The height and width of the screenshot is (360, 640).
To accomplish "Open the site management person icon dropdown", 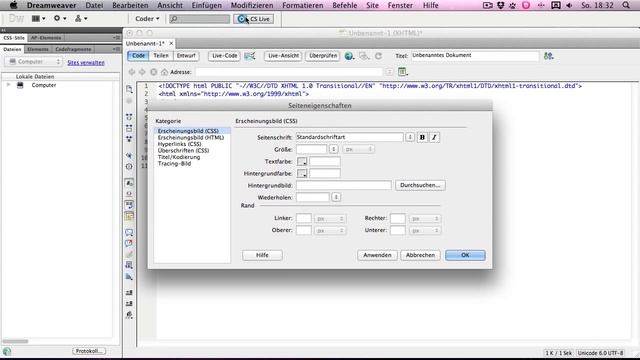I will point(81,18).
